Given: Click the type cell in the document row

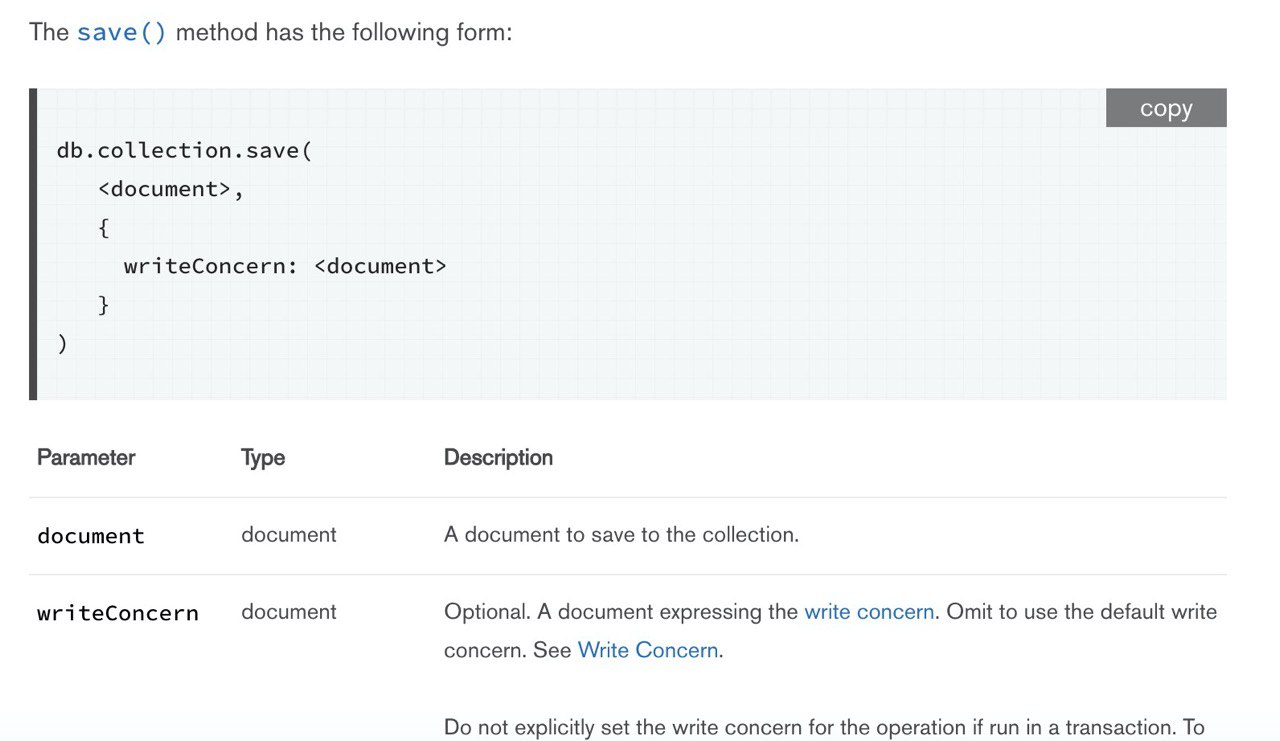Looking at the screenshot, I should pos(289,535).
